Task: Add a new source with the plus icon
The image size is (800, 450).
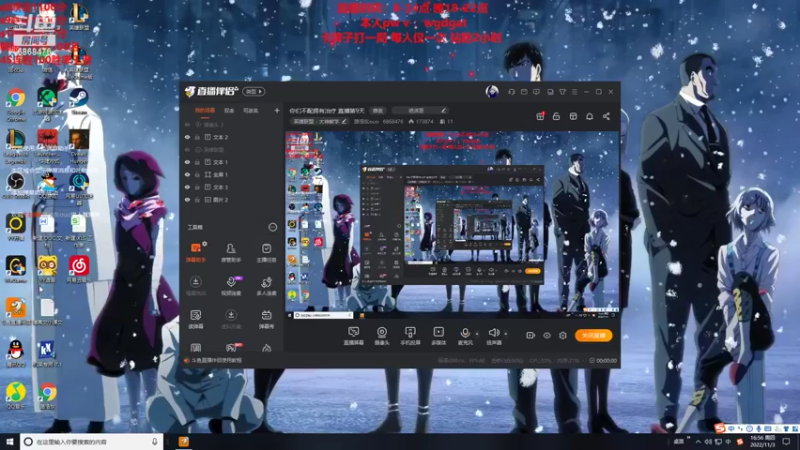Action: tap(277, 110)
